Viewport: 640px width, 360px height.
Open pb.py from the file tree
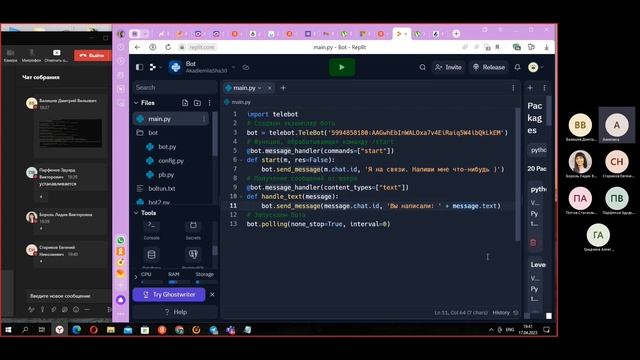click(x=166, y=174)
